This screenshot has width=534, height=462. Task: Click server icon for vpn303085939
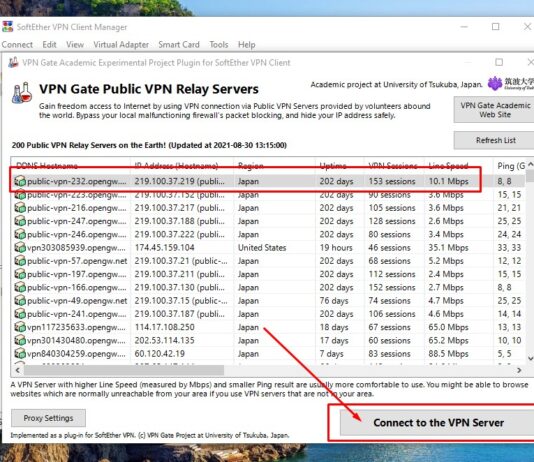pos(20,248)
